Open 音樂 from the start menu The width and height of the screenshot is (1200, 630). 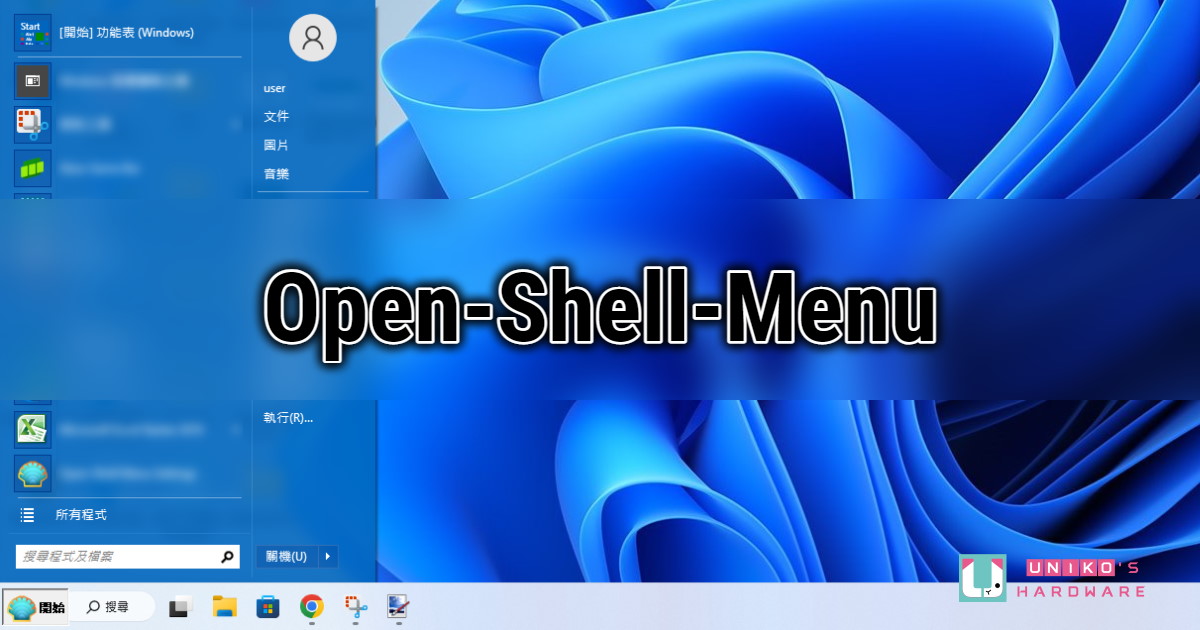[x=276, y=173]
